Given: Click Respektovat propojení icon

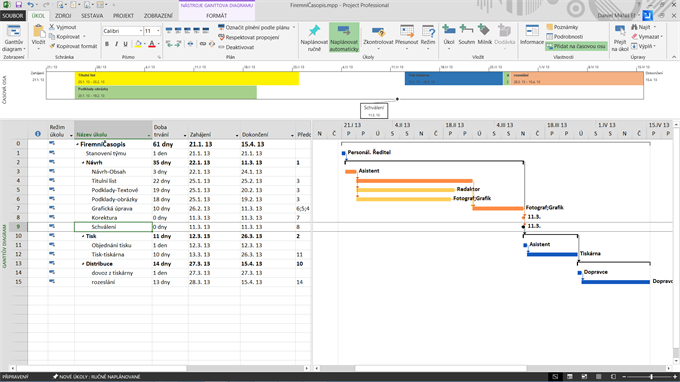Looking at the screenshot, I should click(x=221, y=37).
